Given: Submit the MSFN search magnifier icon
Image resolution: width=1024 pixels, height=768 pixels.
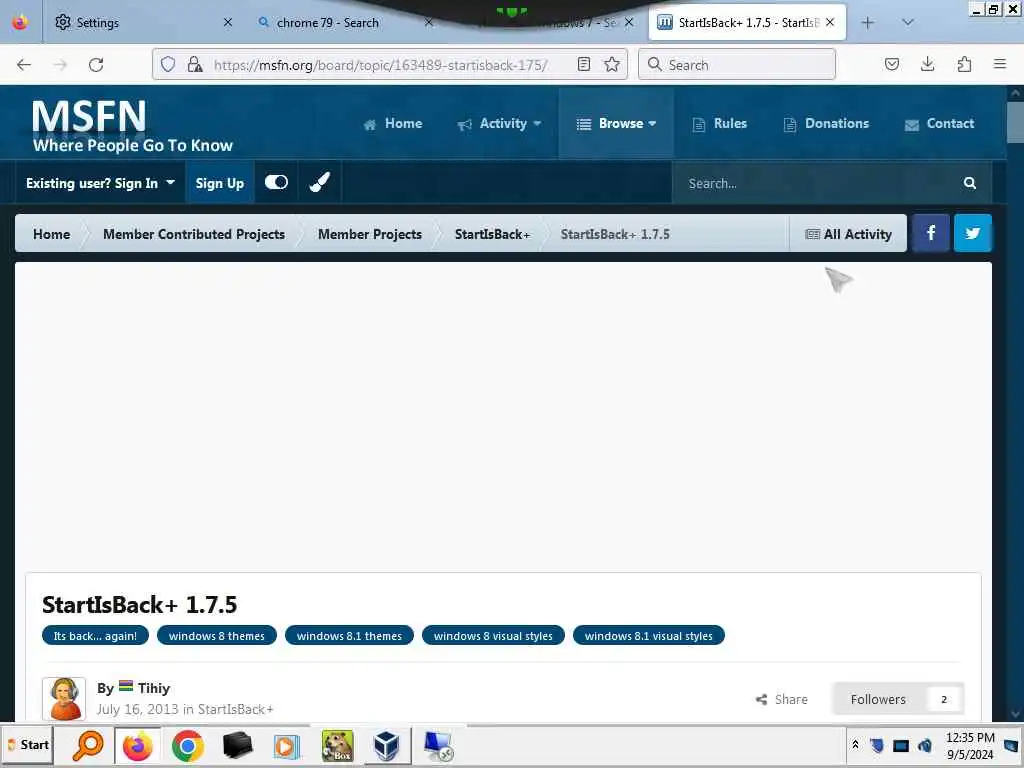Looking at the screenshot, I should 970,184.
